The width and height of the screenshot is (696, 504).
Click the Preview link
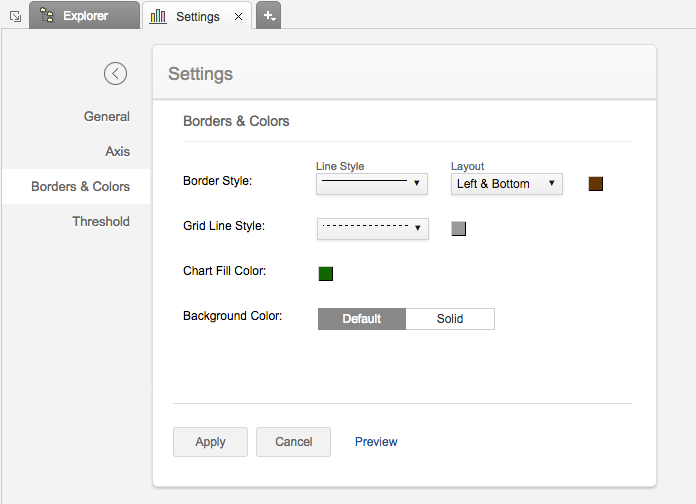(376, 442)
